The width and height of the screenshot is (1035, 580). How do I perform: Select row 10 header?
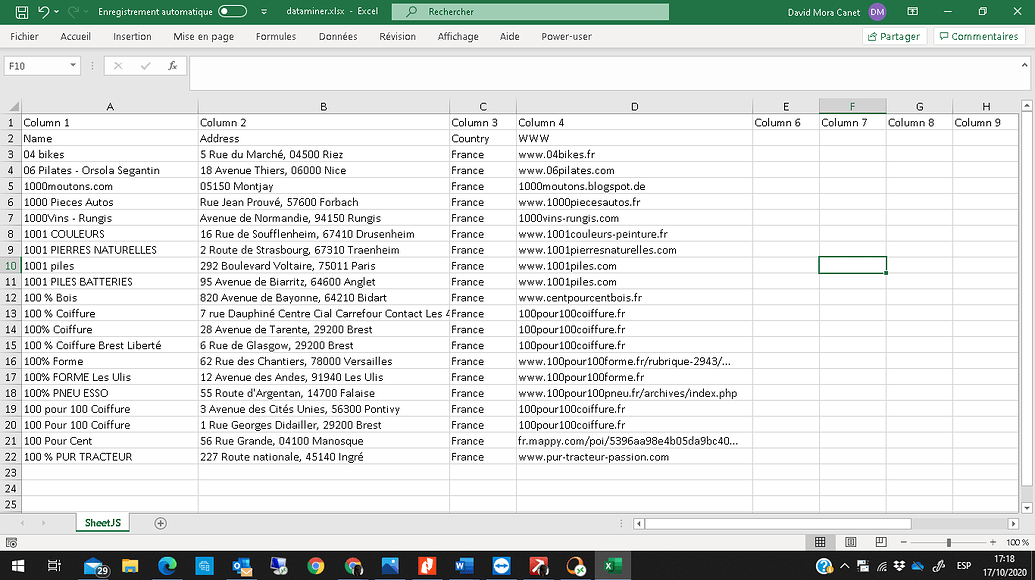click(x=11, y=266)
